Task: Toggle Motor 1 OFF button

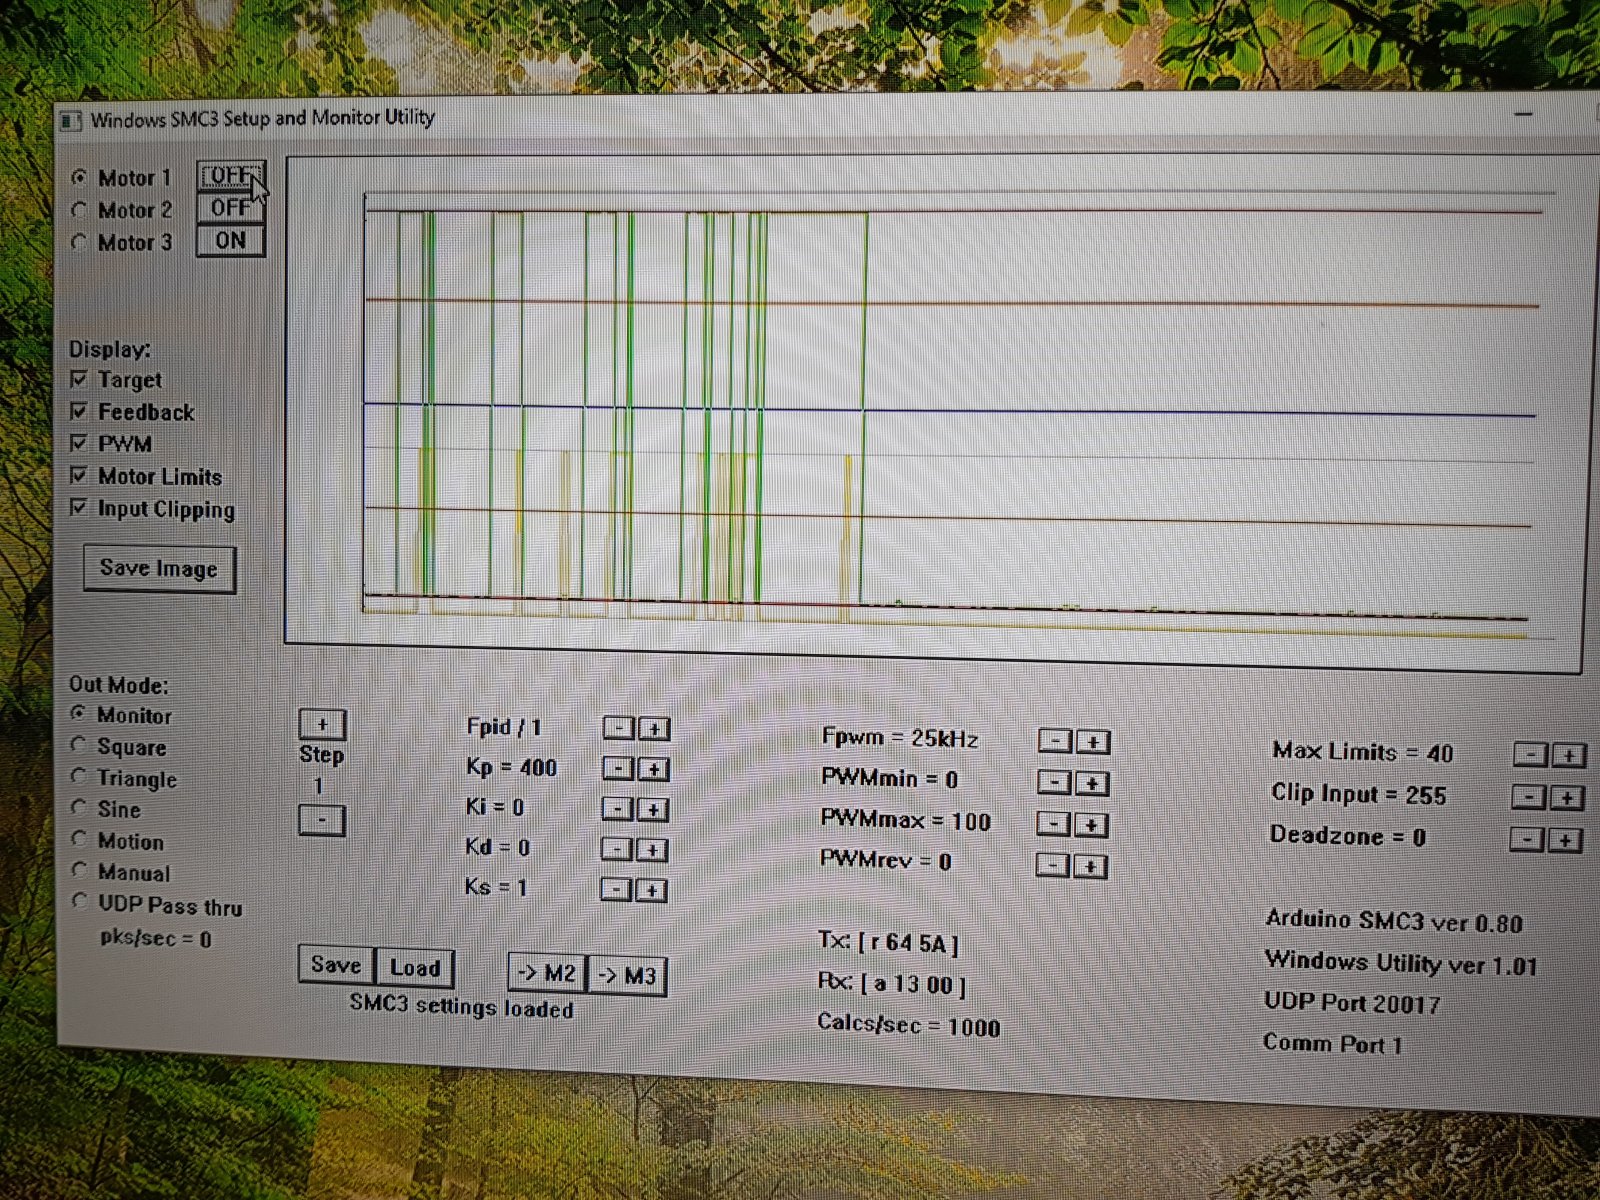Action: coord(230,176)
